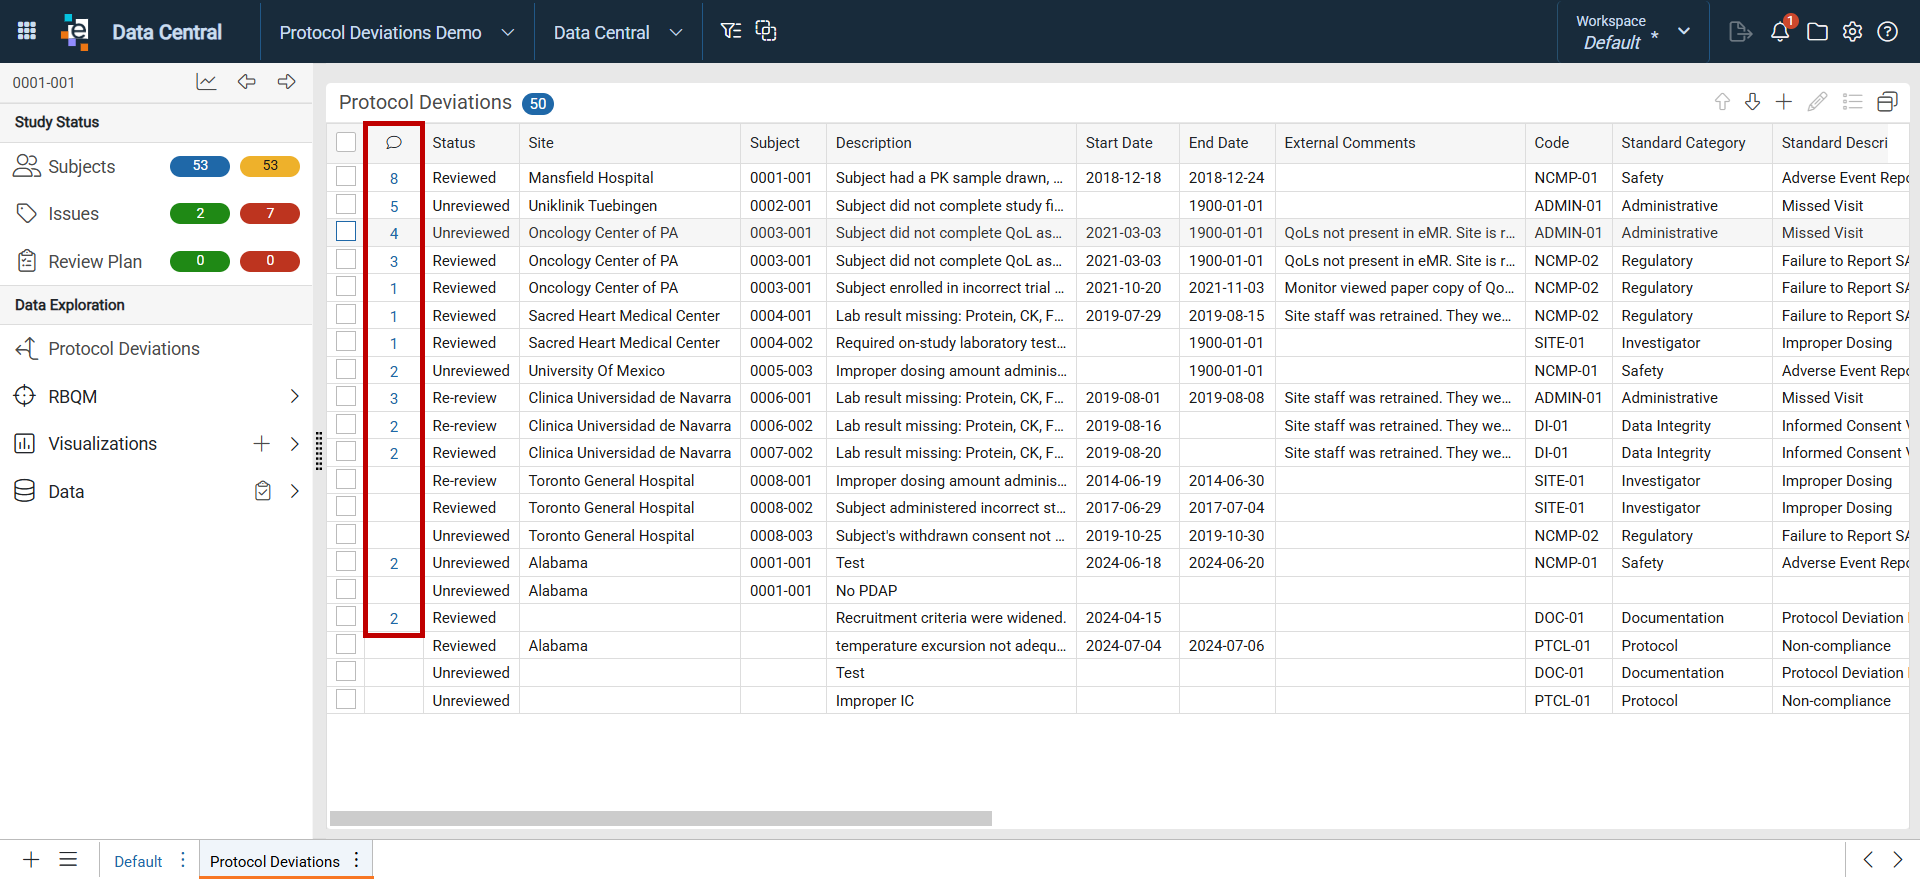Click the red Issues count badge 7
The width and height of the screenshot is (1920, 879).
pyautogui.click(x=270, y=213)
